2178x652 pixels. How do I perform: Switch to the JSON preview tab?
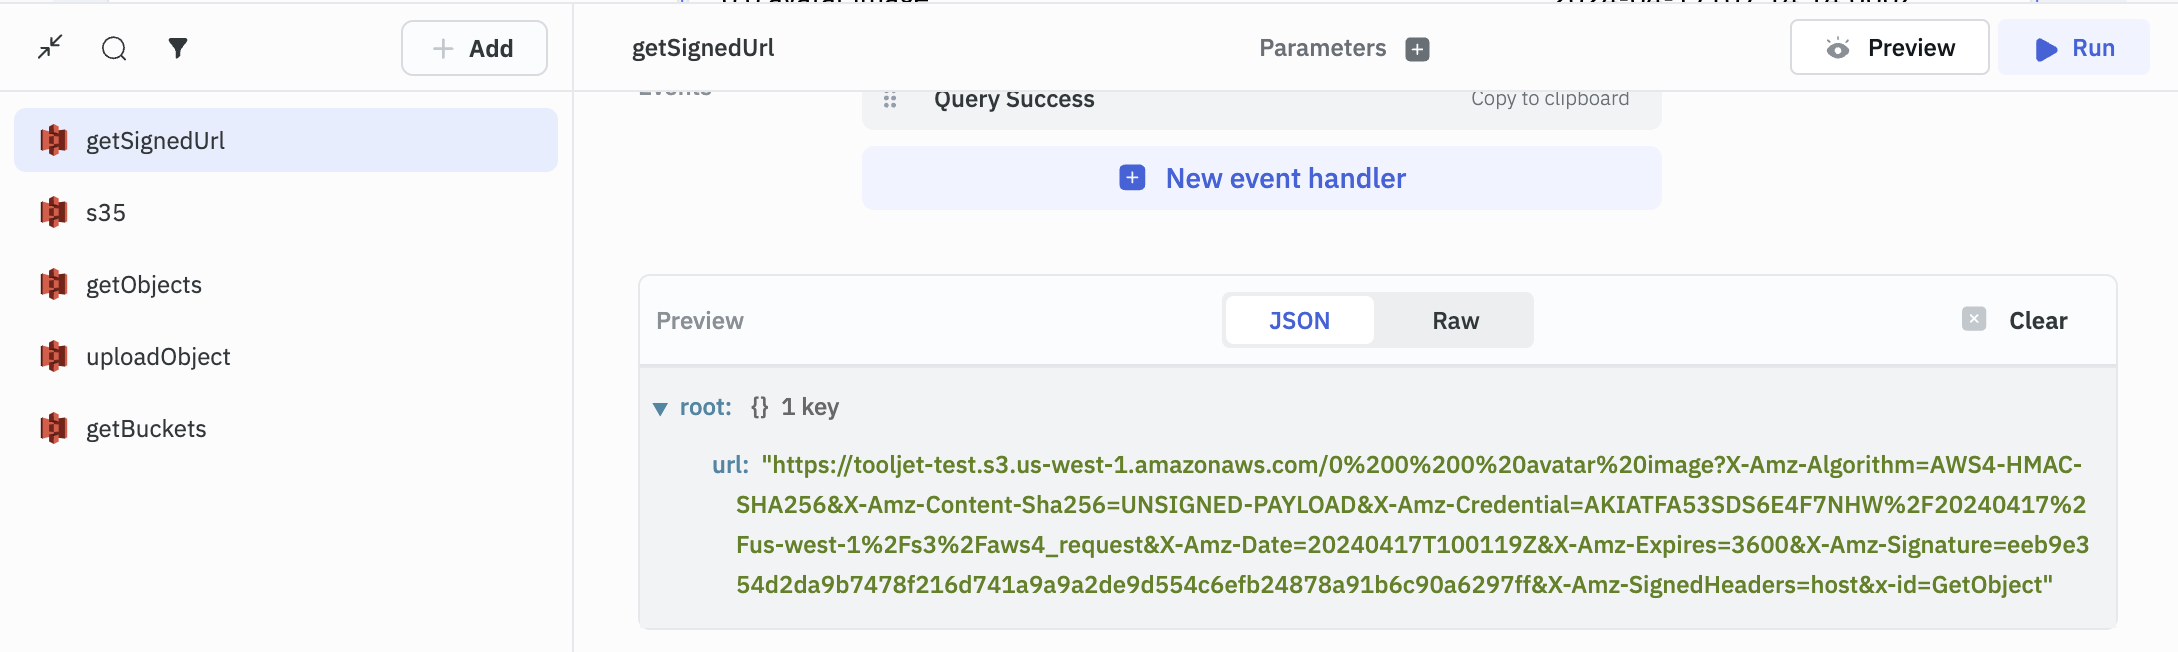click(1299, 321)
